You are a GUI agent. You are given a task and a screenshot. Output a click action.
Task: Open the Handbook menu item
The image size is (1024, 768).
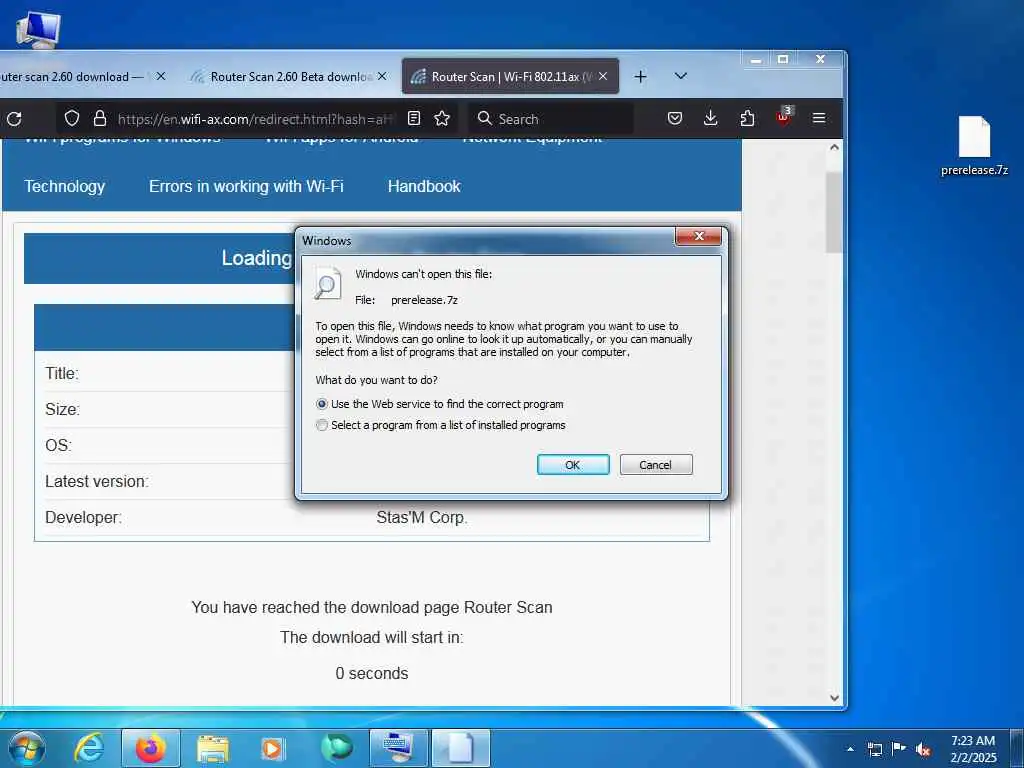pyautogui.click(x=424, y=186)
